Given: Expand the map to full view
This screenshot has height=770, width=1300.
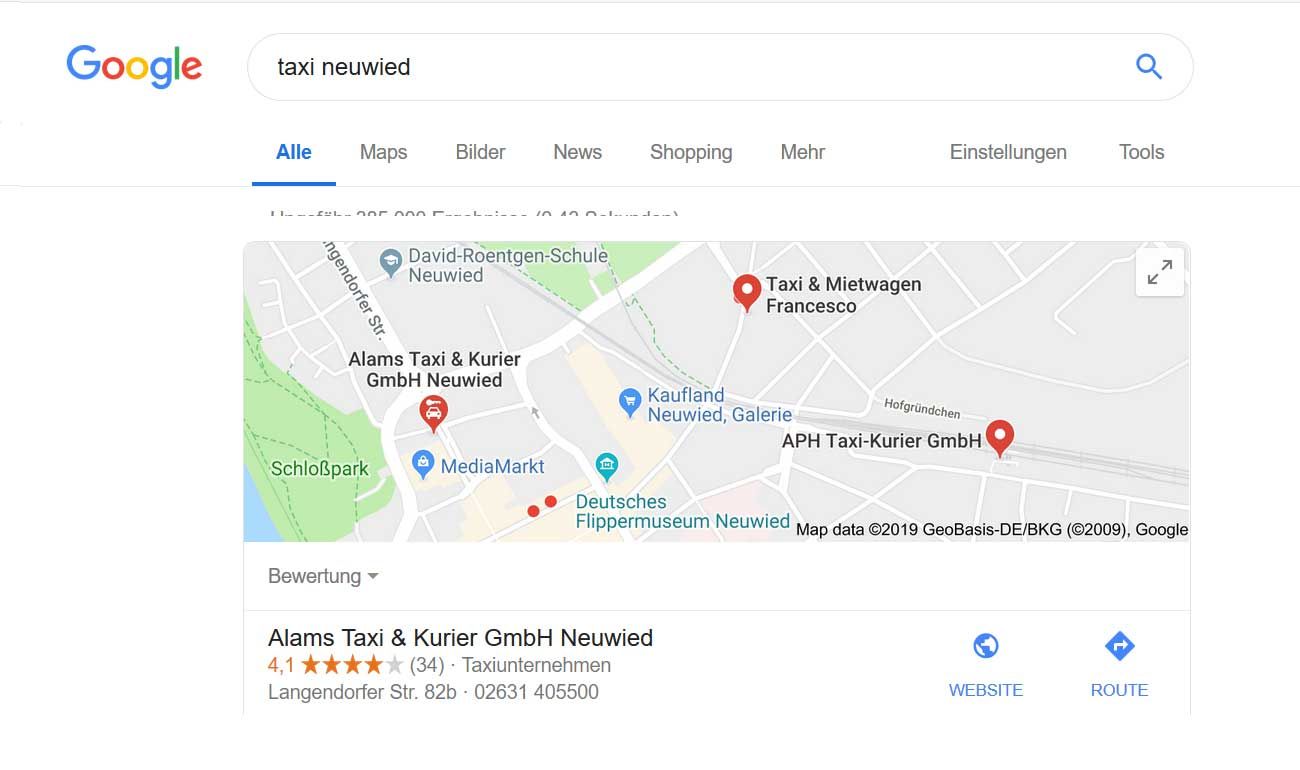Looking at the screenshot, I should [x=1160, y=272].
